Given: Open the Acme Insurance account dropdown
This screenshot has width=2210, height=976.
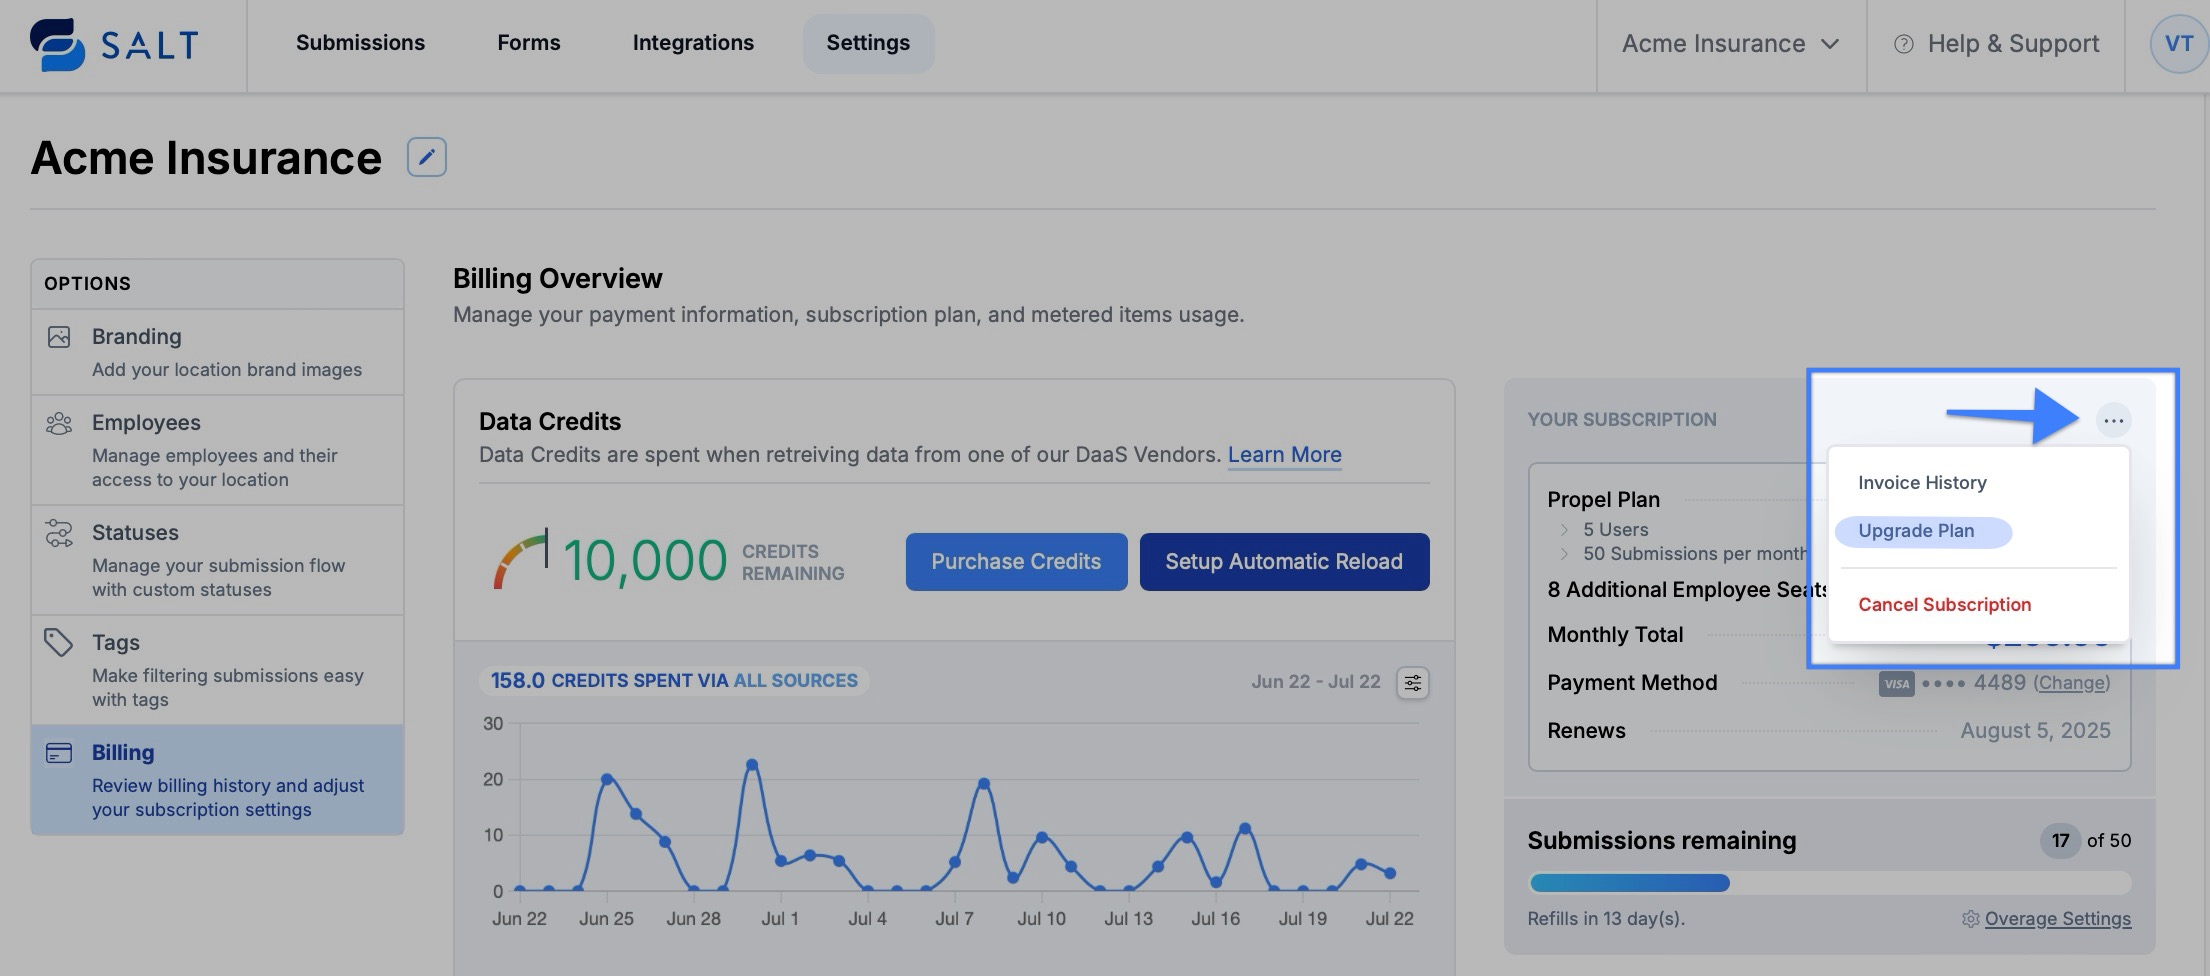Looking at the screenshot, I should 1731,44.
